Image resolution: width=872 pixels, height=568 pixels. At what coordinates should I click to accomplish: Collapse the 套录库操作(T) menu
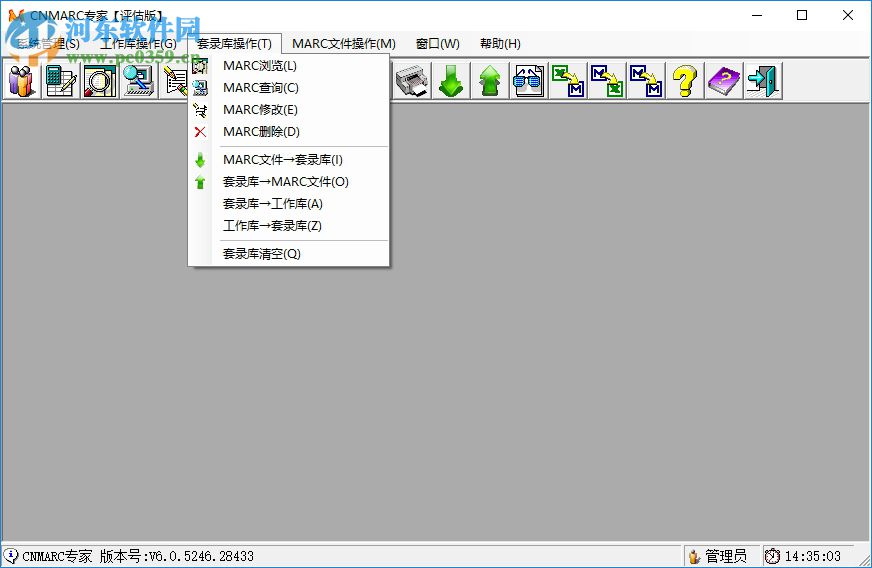click(235, 43)
